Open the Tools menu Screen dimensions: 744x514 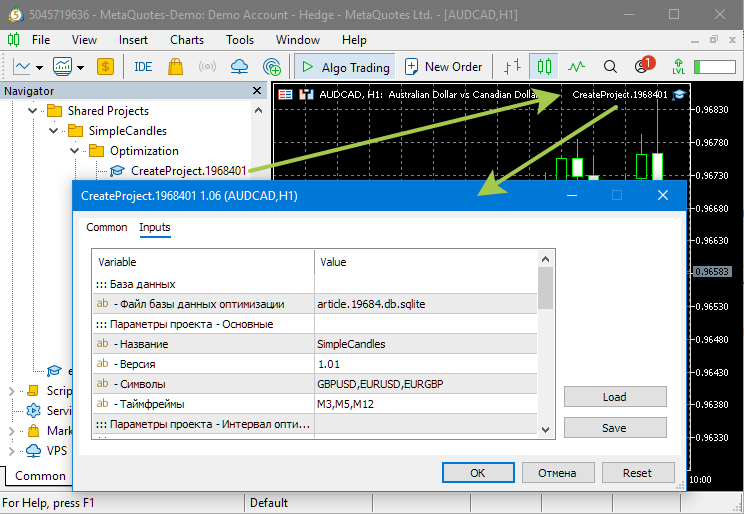click(240, 40)
